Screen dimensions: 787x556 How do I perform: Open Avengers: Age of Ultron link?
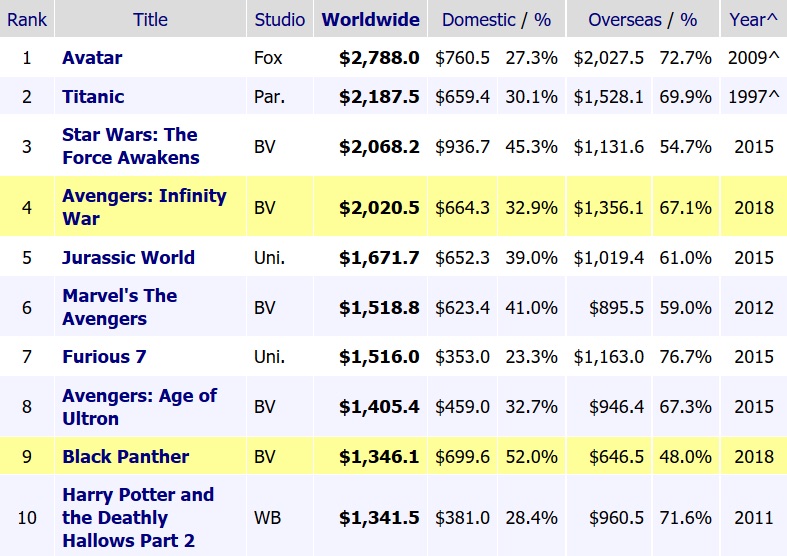point(139,407)
